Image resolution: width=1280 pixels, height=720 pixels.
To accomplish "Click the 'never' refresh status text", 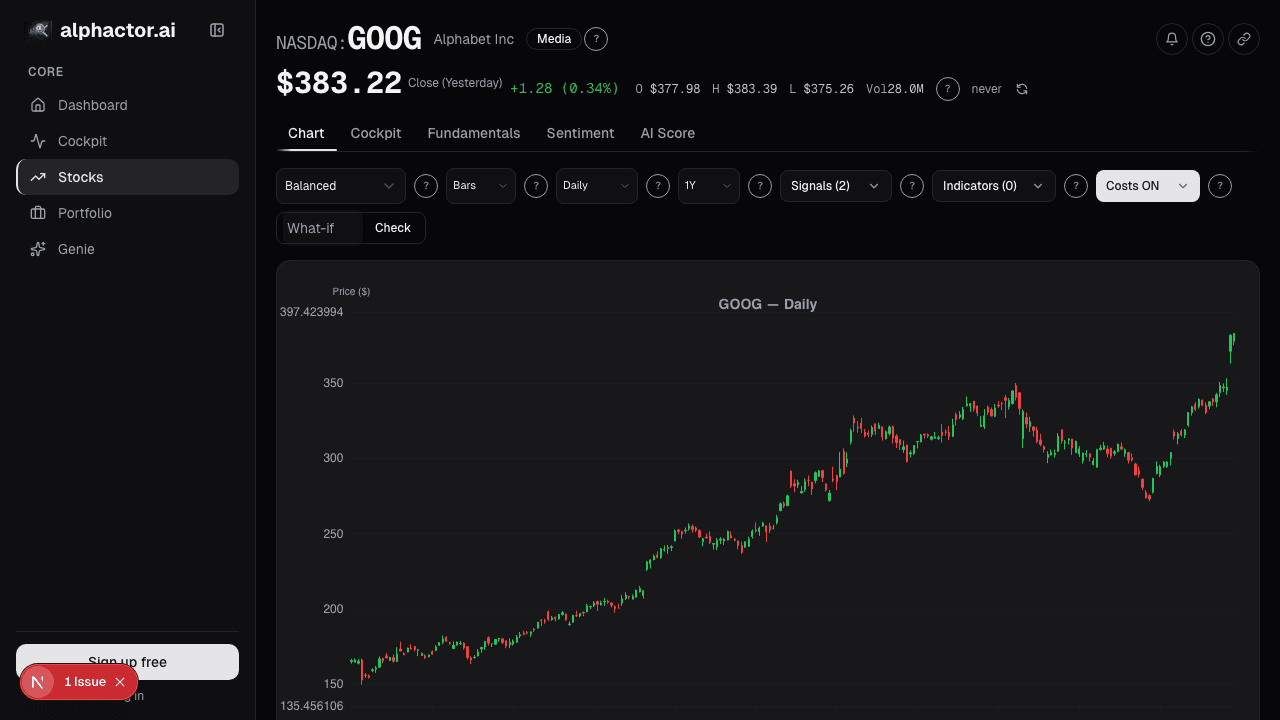I will (986, 89).
